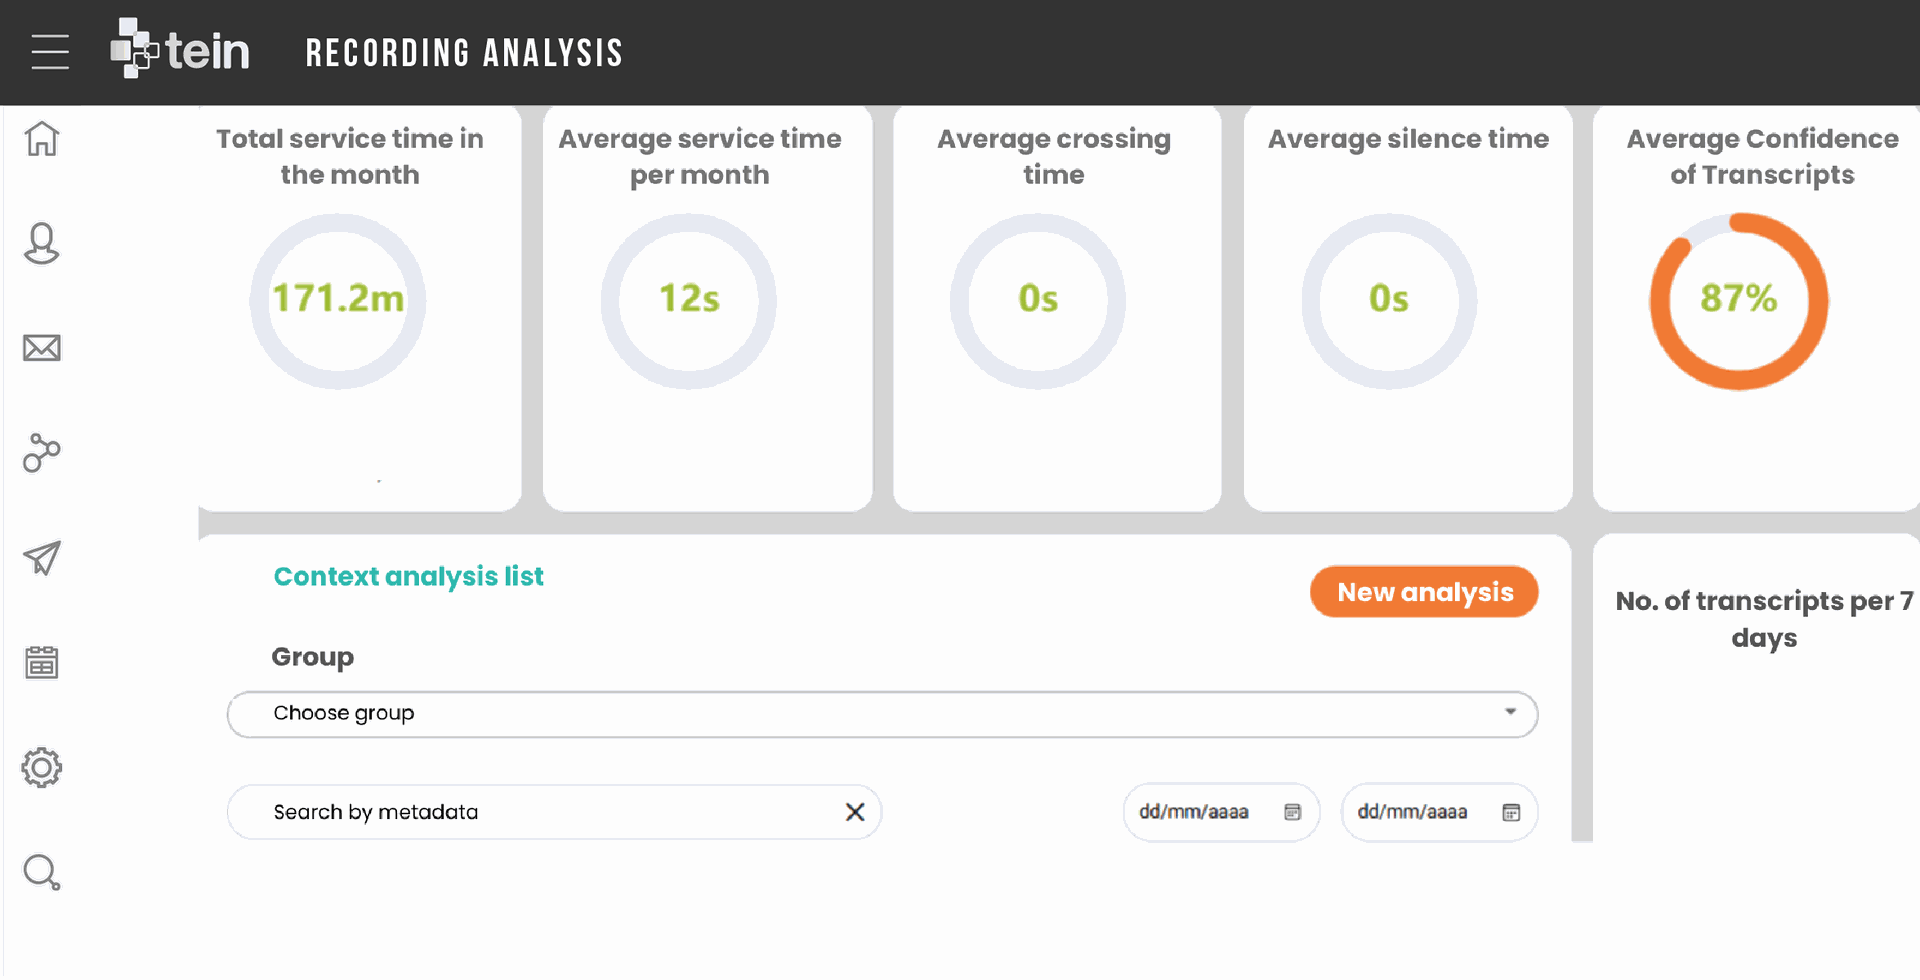This screenshot has width=1920, height=980.
Task: Click the Home icon in sidebar
Action: point(42,139)
